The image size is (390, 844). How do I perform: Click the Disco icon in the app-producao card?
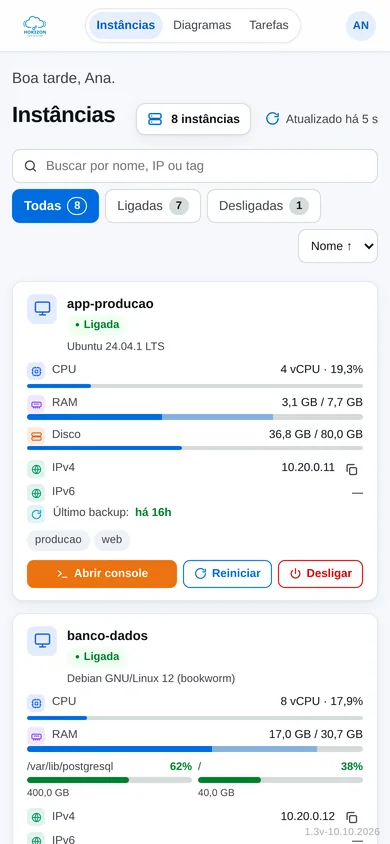(36, 435)
